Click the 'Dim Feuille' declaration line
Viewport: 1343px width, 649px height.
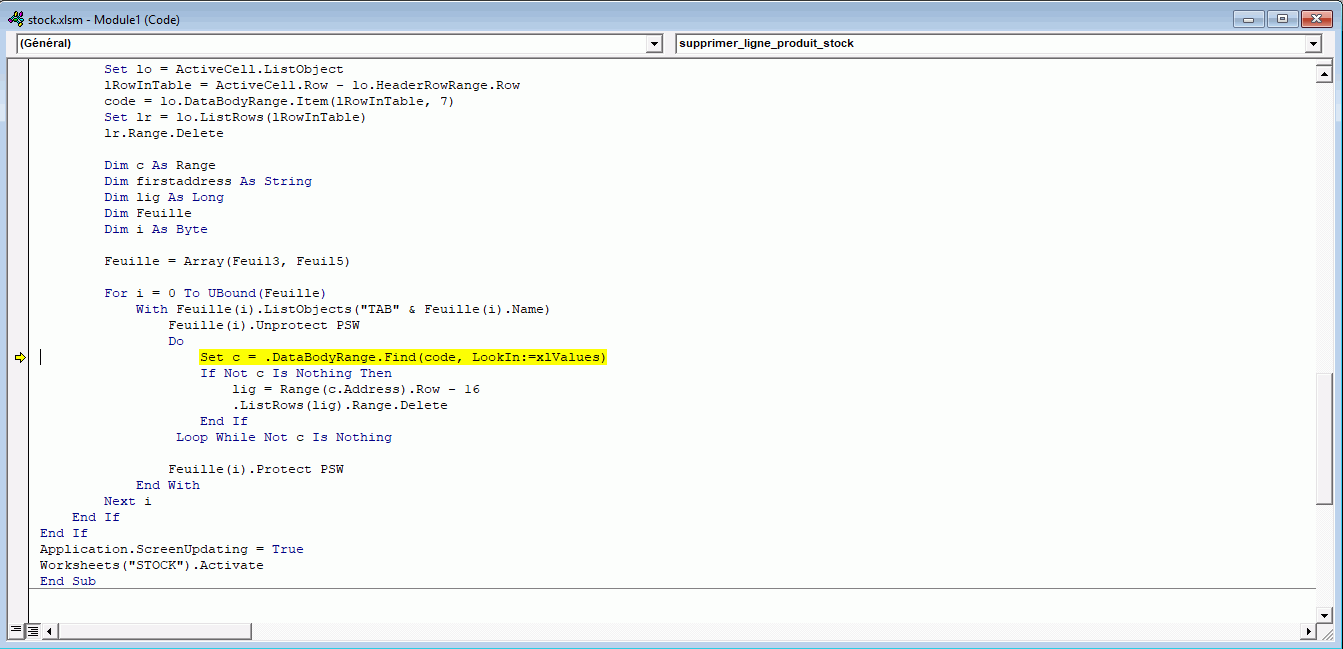coord(148,213)
